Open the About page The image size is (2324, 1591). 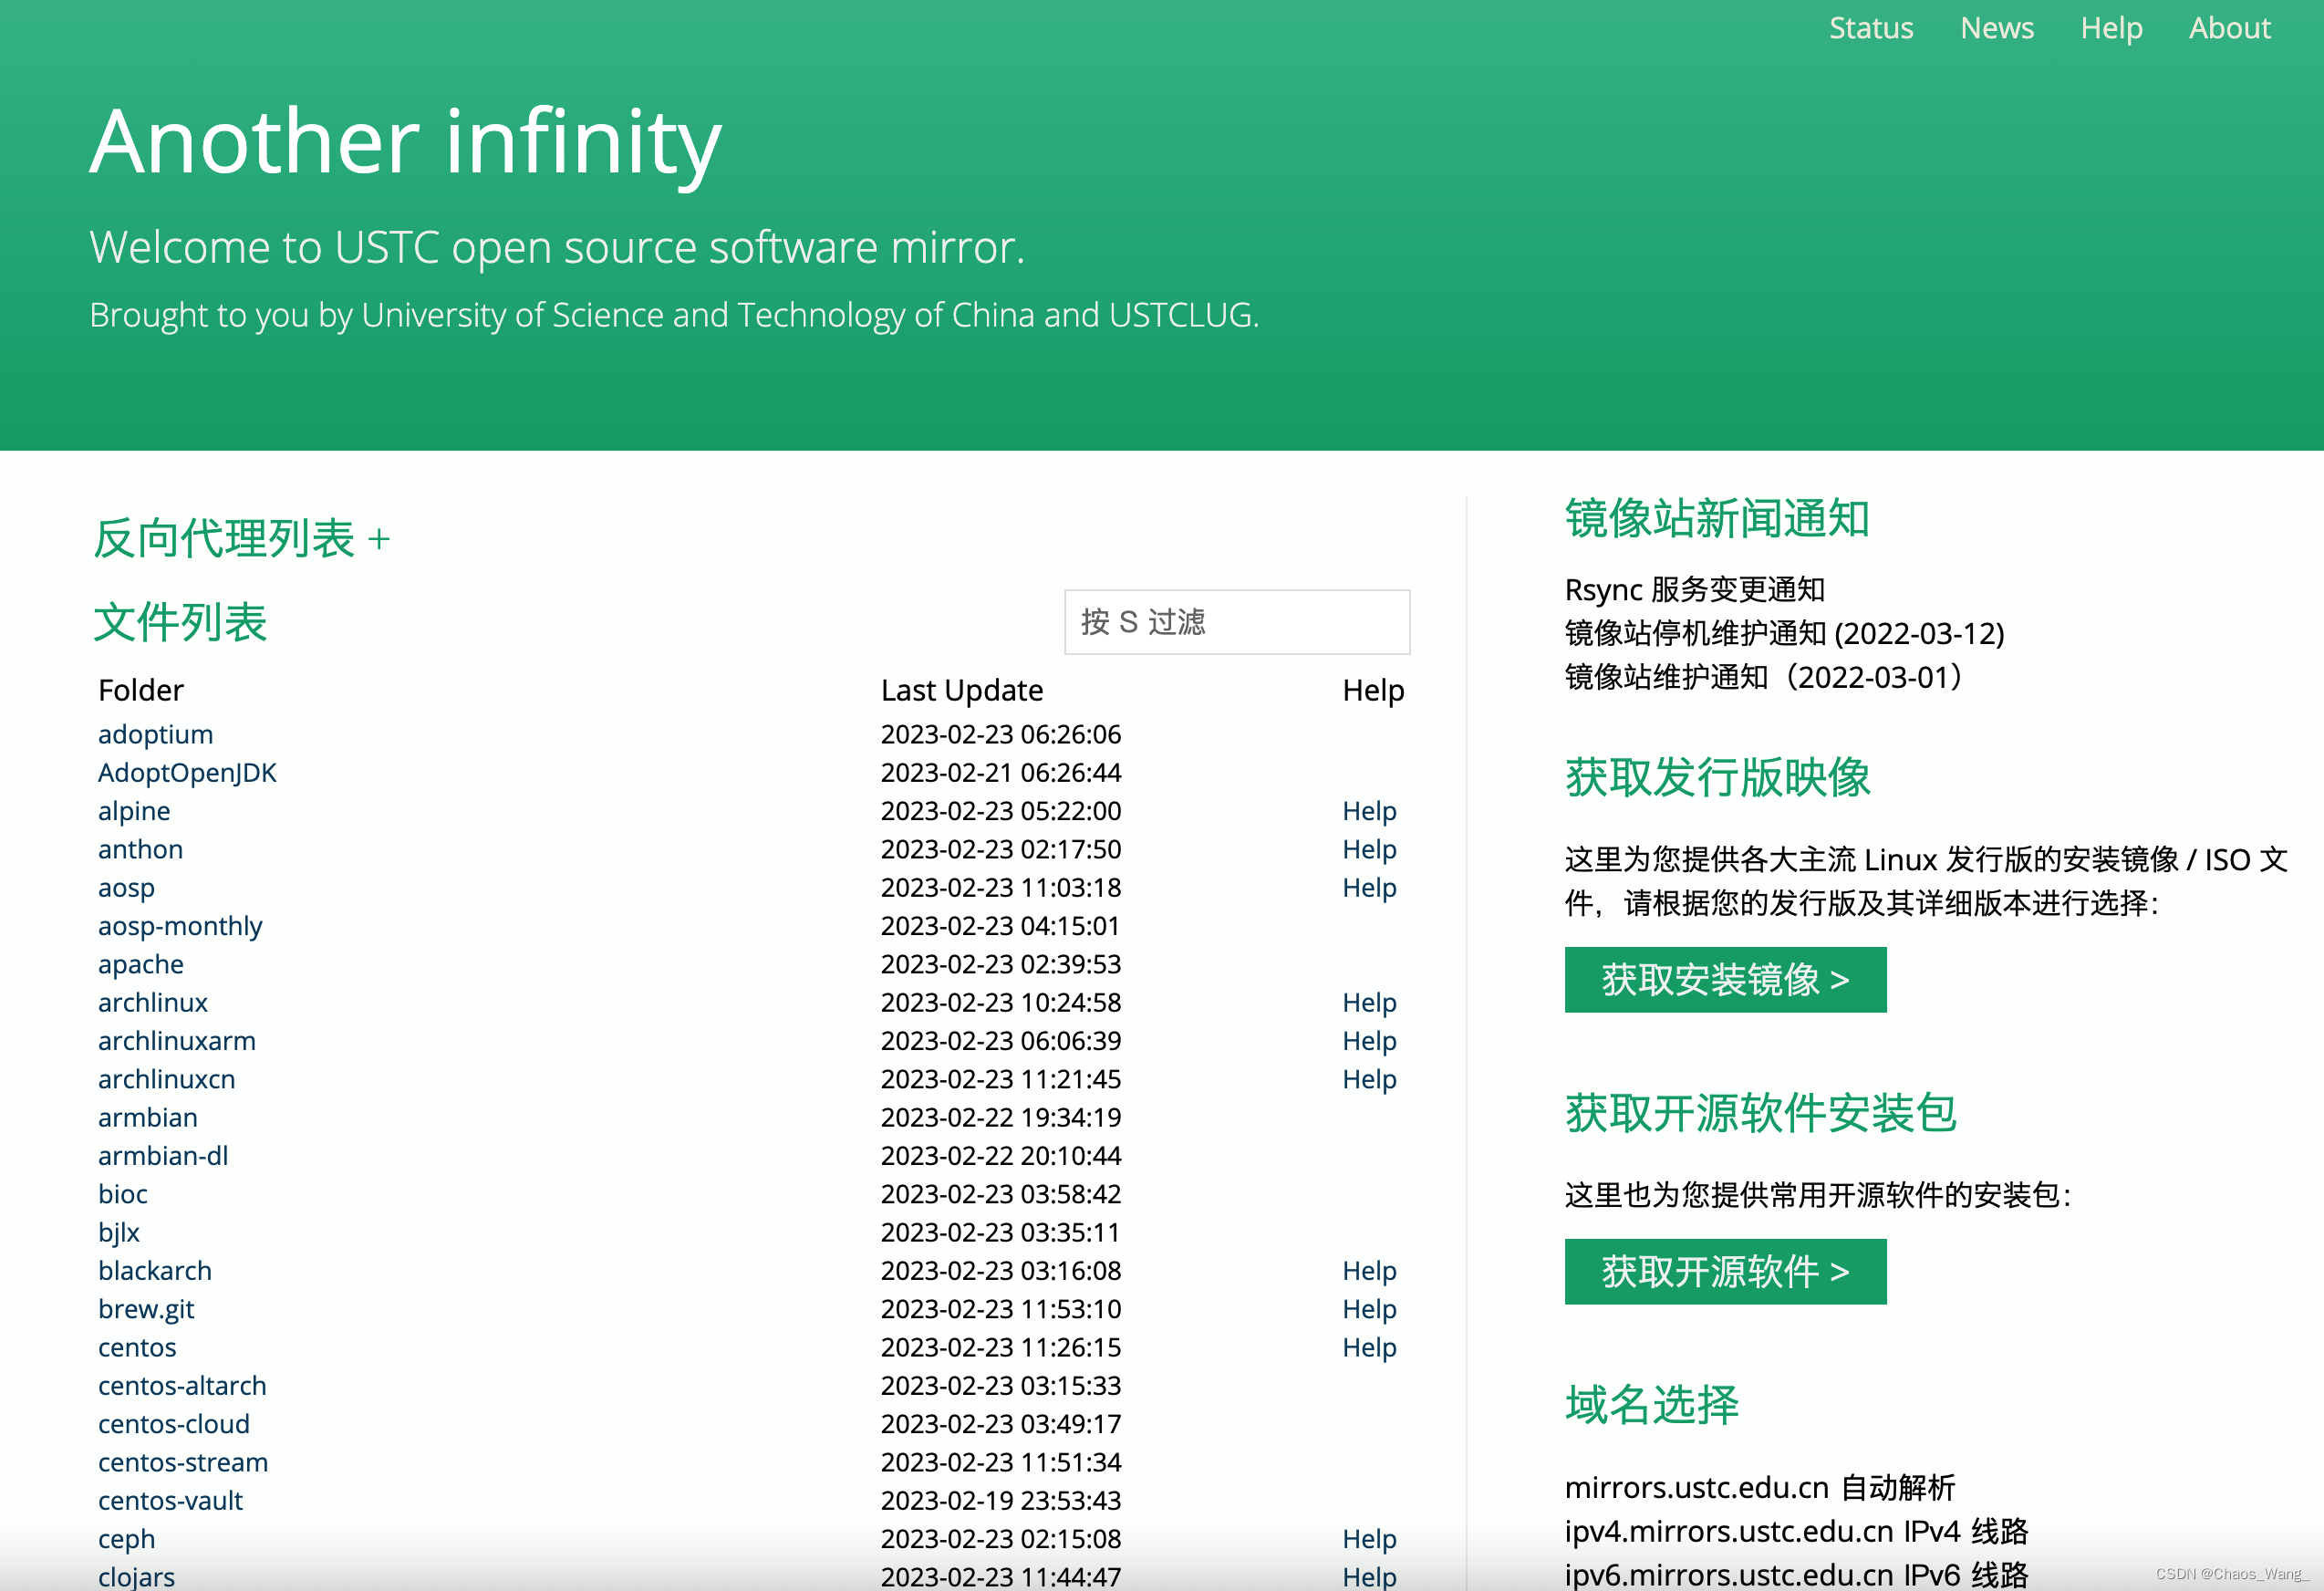point(2229,28)
